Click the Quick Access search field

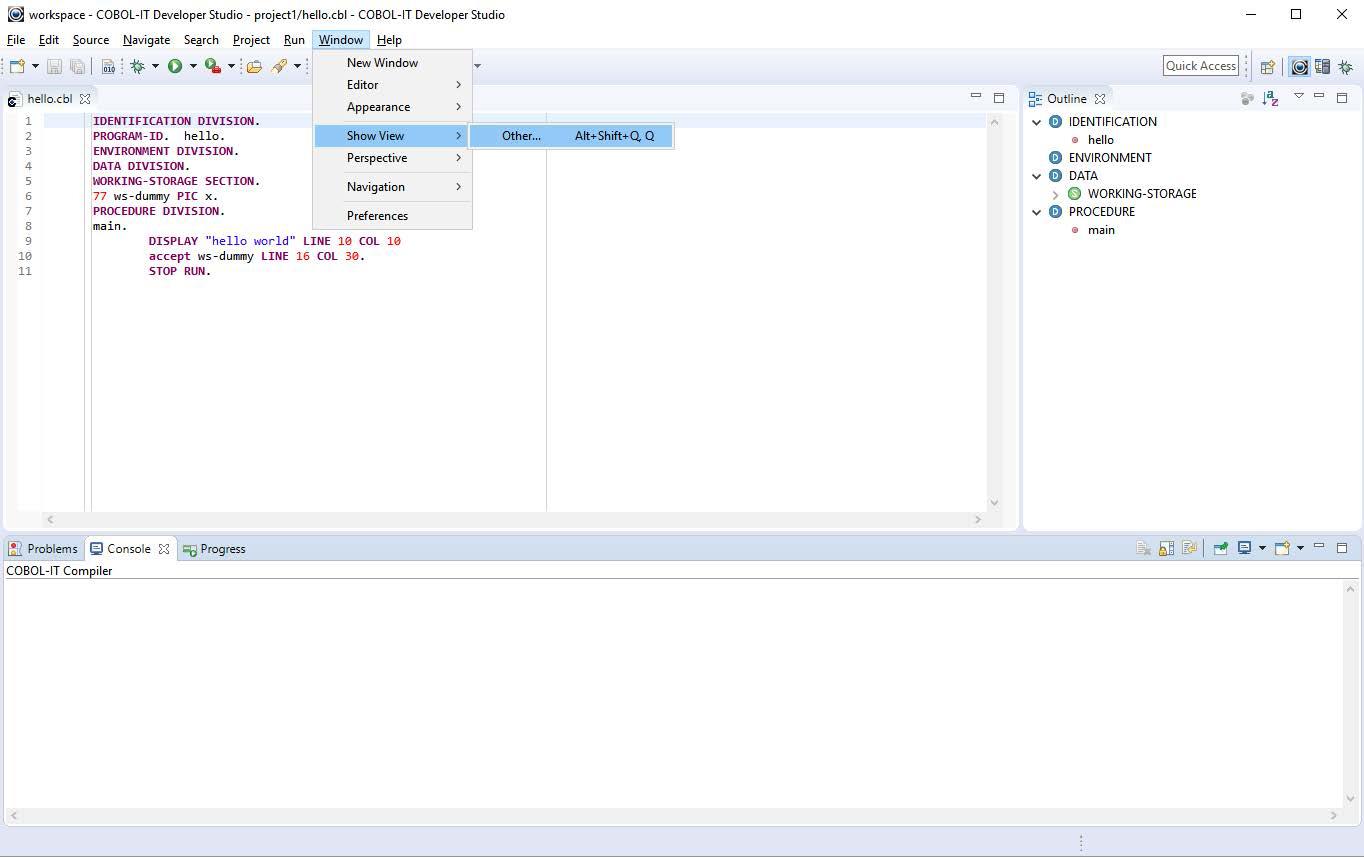[x=1201, y=66]
